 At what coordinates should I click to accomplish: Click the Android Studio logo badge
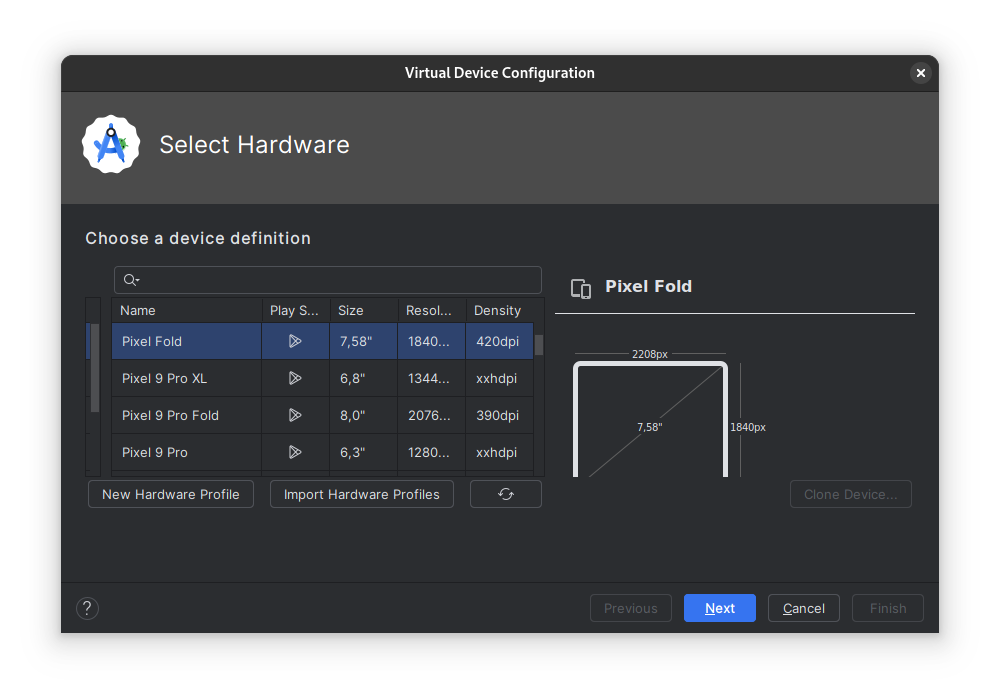[x=111, y=144]
